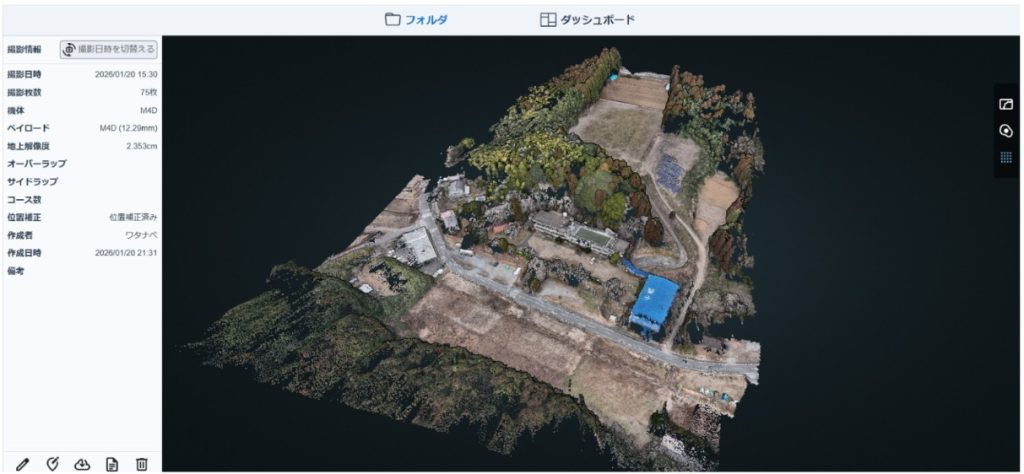Click the top viewer icon in right toolbar
The image size is (1024, 474).
[x=1006, y=104]
